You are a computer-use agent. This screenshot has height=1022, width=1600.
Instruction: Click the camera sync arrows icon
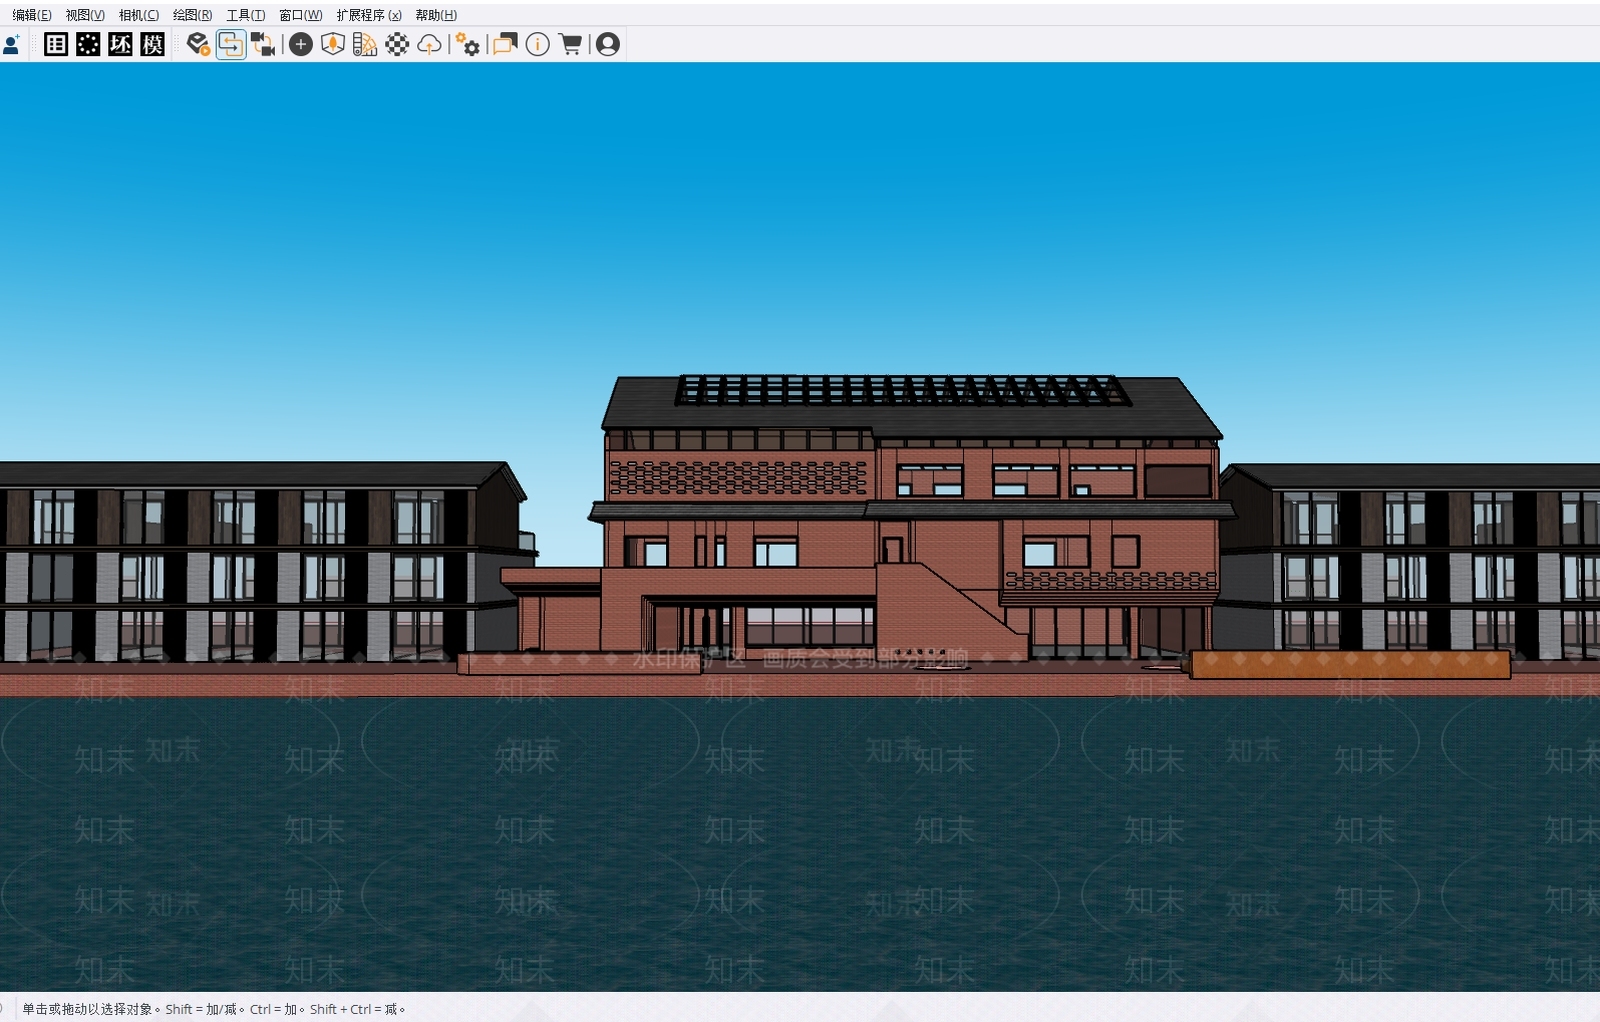pos(263,44)
